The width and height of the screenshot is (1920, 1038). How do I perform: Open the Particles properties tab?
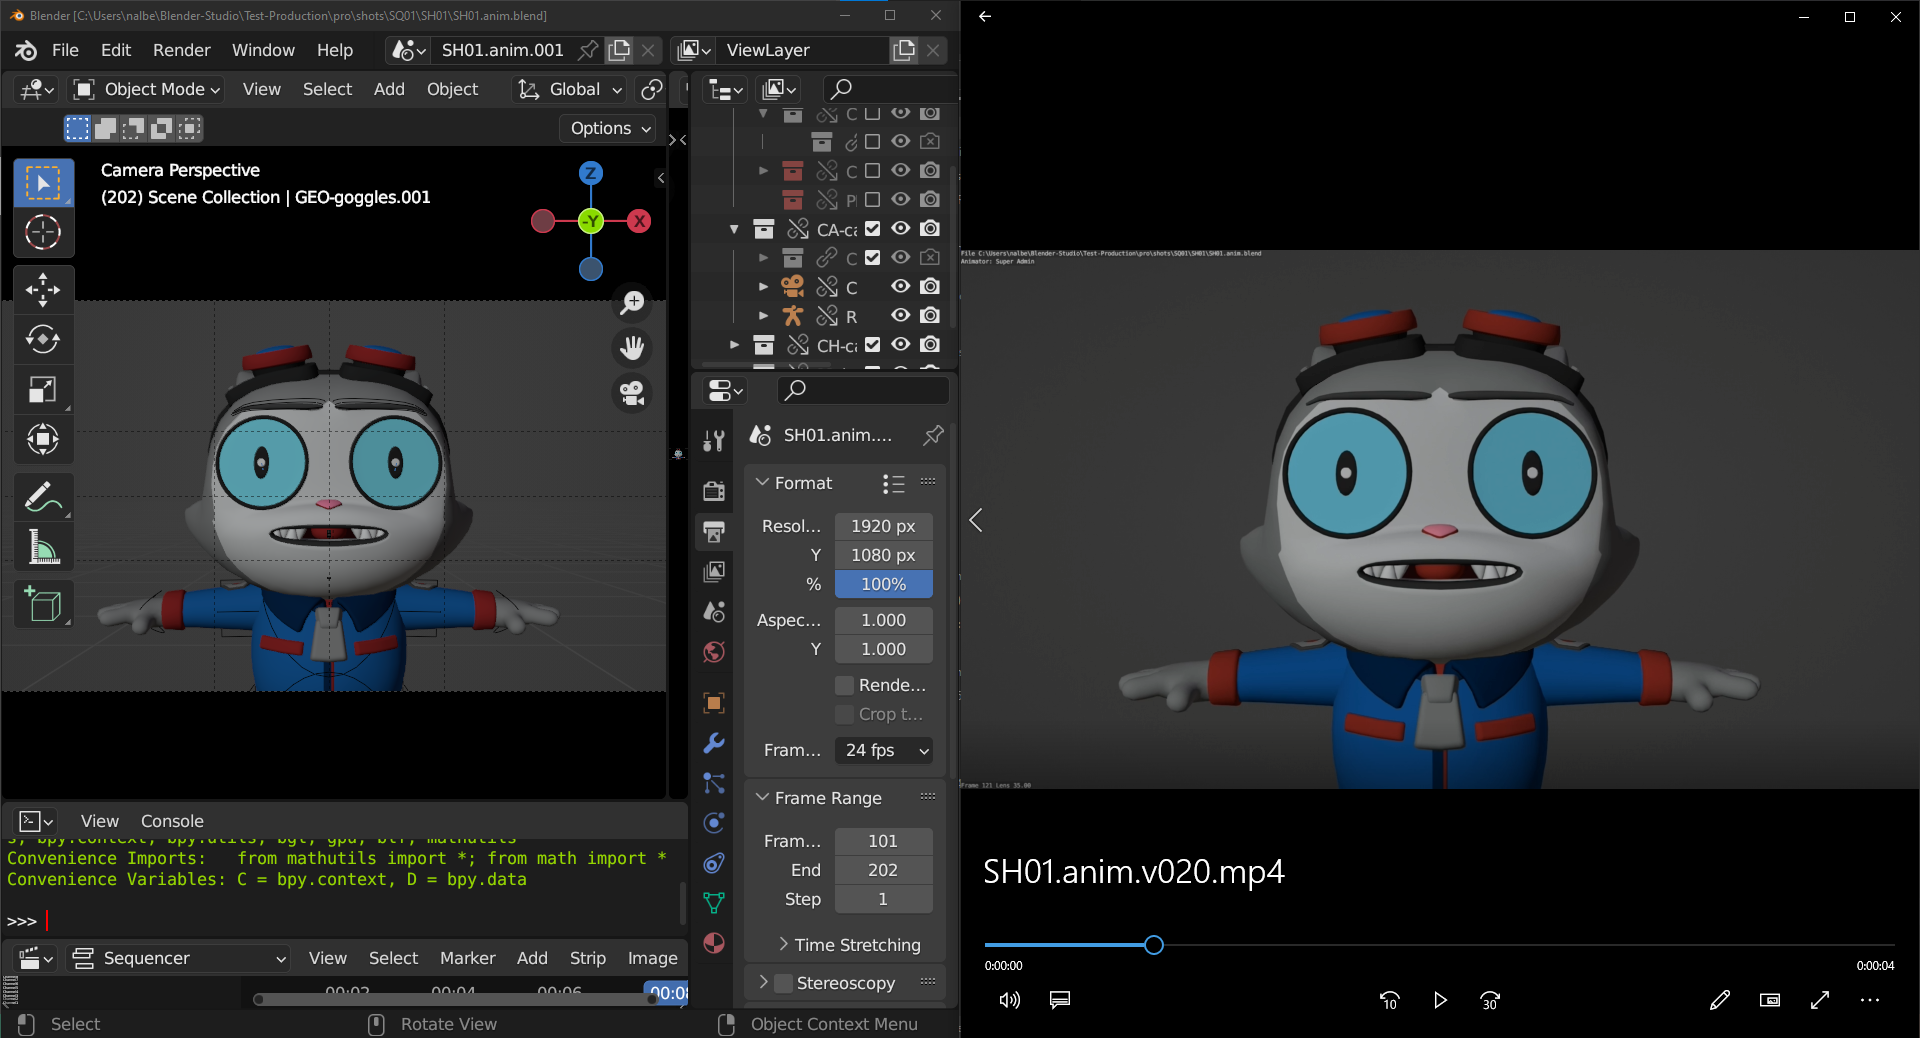(714, 783)
